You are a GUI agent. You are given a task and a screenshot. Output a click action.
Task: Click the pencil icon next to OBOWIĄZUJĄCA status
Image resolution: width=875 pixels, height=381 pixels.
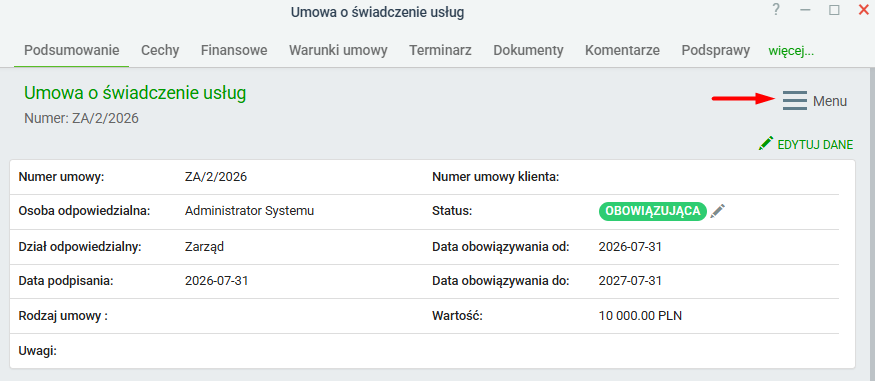pos(718,211)
